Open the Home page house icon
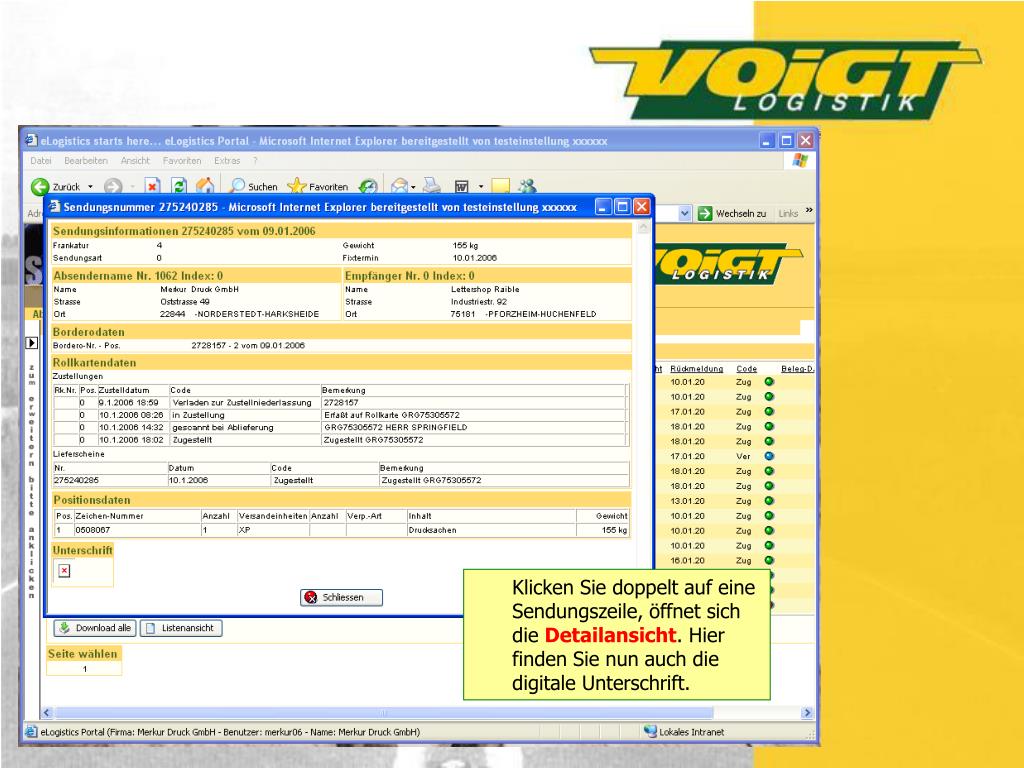Viewport: 1024px width, 768px height. (205, 186)
